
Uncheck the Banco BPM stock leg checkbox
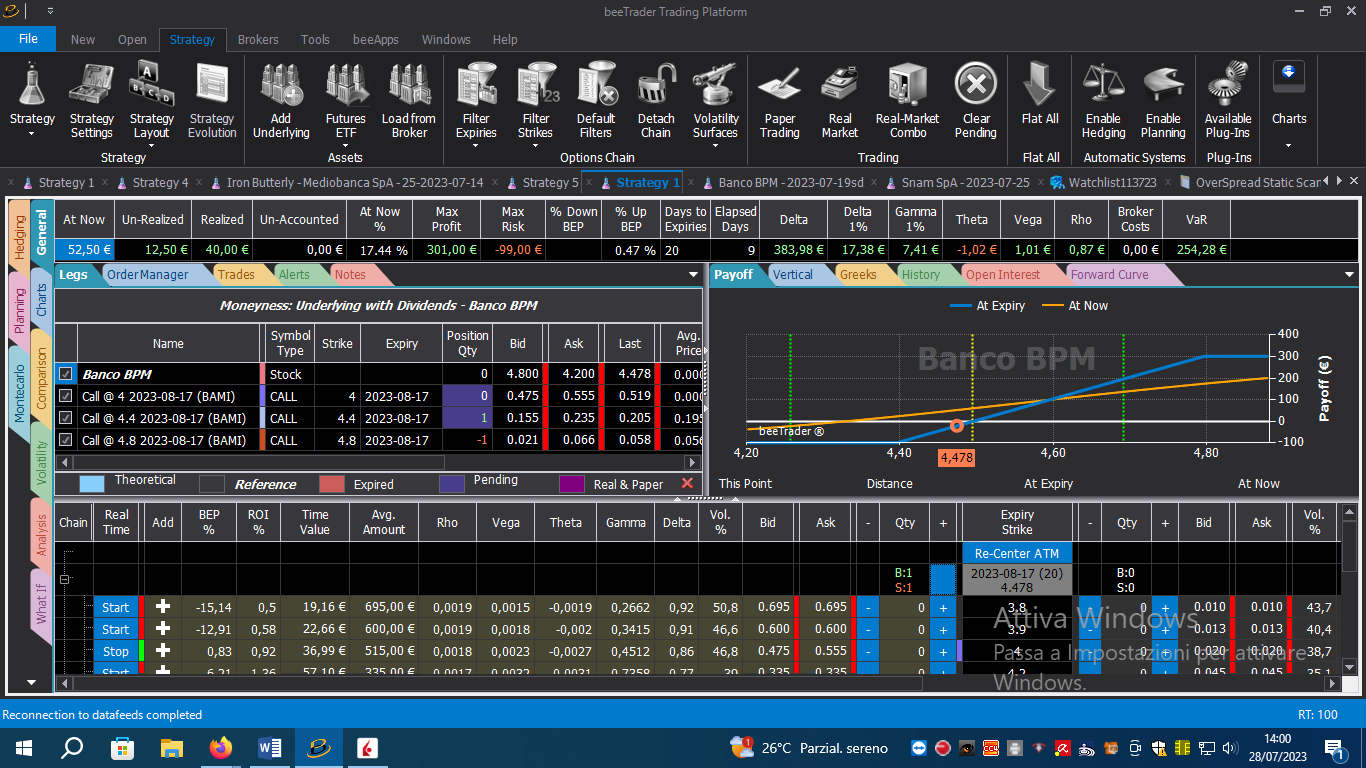pyautogui.click(x=66, y=374)
